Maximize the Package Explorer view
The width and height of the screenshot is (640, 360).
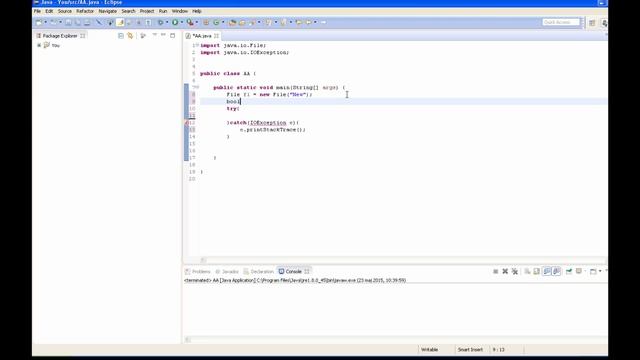coord(173,36)
